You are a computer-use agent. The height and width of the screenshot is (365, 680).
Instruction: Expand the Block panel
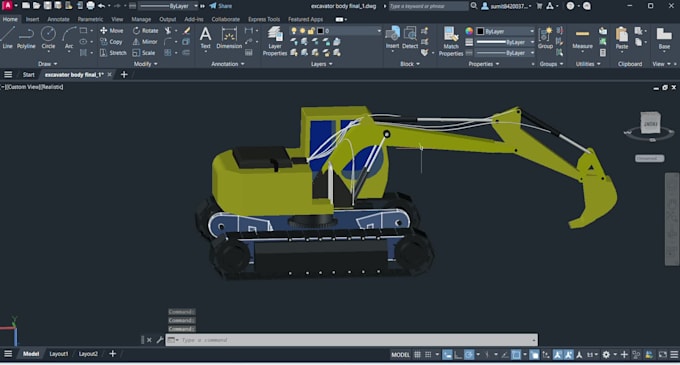(410, 64)
